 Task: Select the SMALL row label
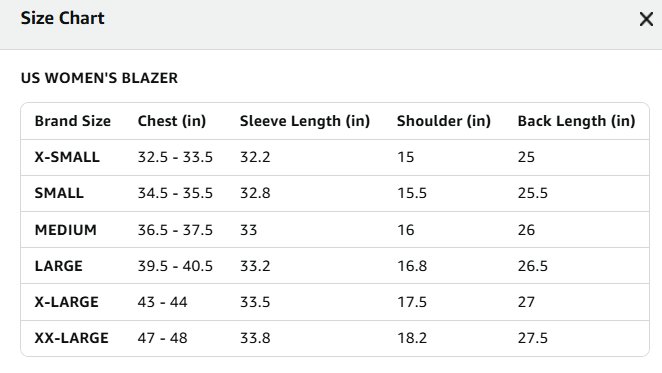coord(59,193)
